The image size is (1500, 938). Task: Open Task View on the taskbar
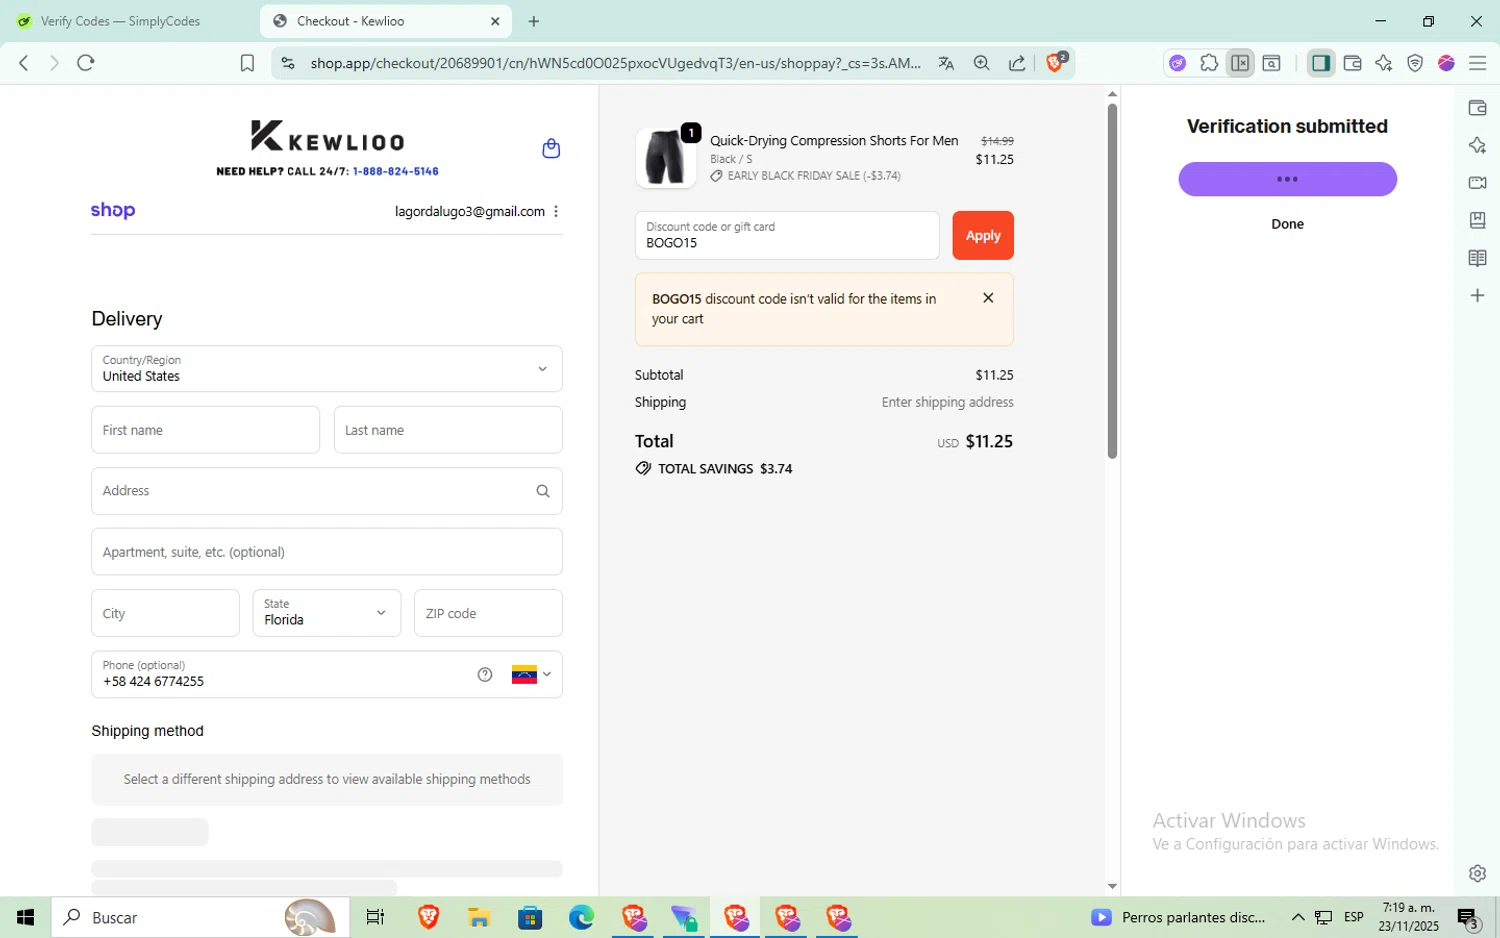point(376,917)
